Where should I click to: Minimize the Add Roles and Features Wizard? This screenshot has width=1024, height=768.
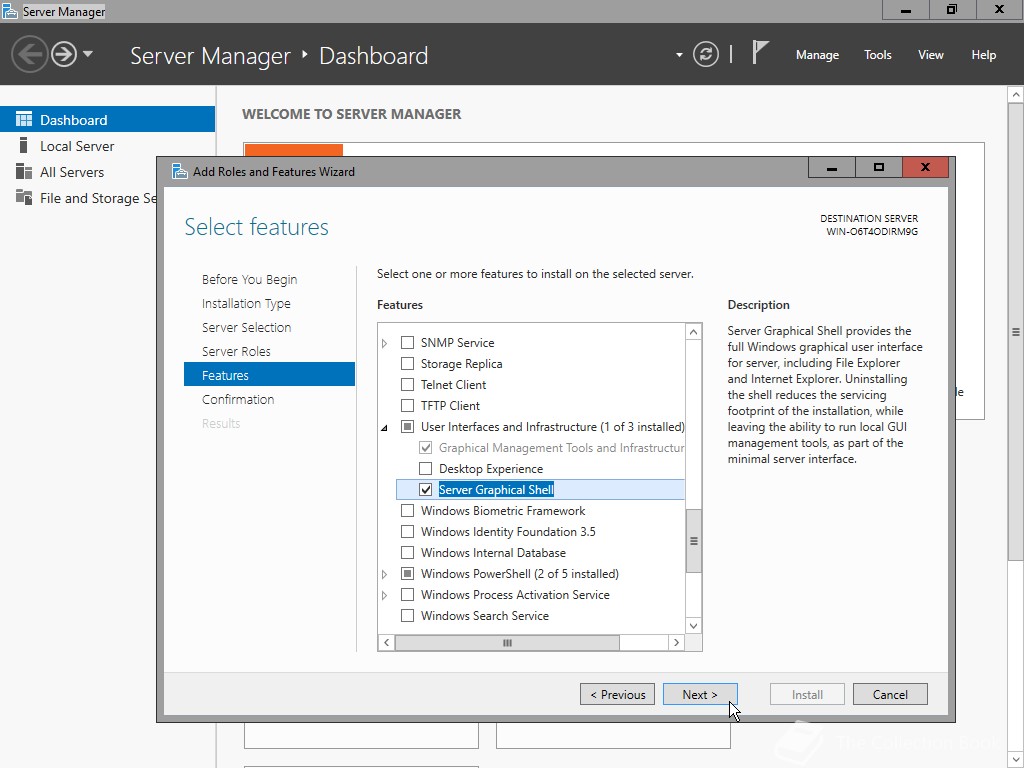(831, 167)
